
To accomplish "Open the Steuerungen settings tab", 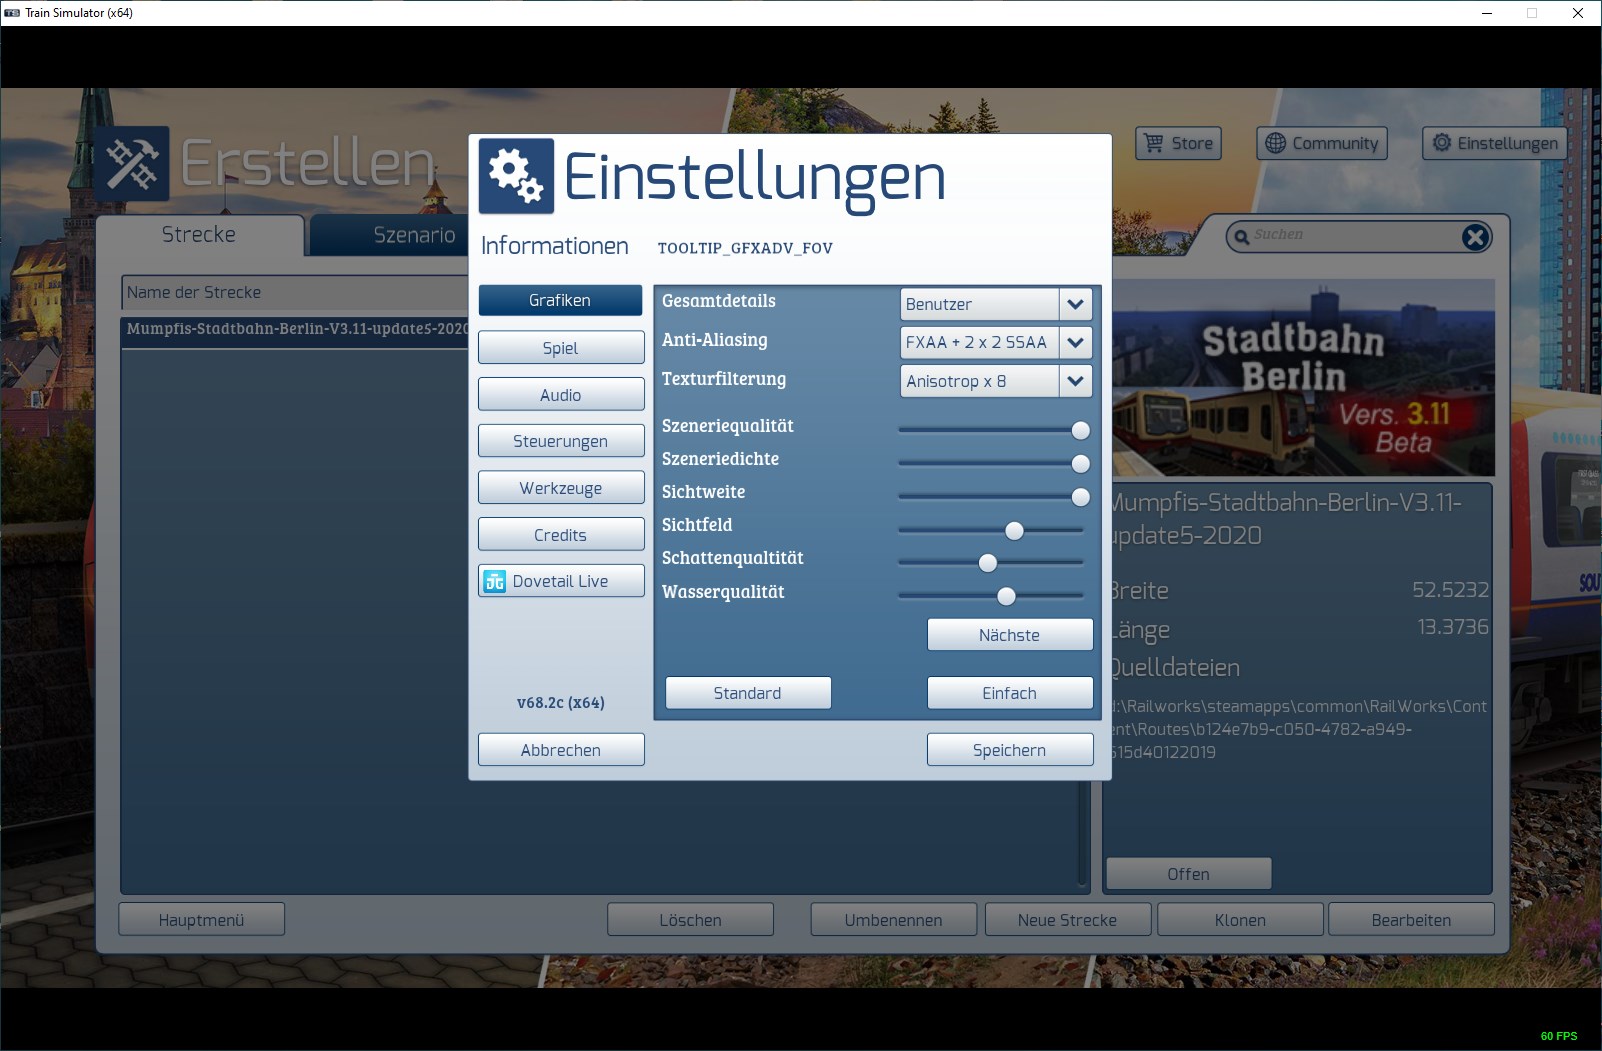I will click(560, 441).
